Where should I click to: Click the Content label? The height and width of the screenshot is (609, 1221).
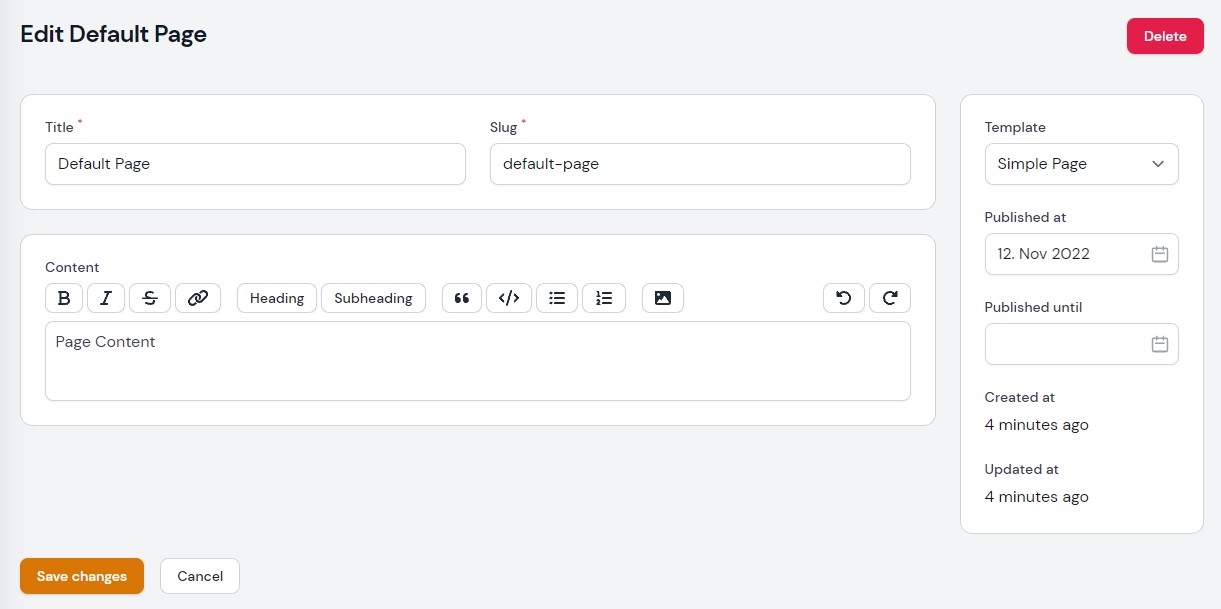click(72, 267)
